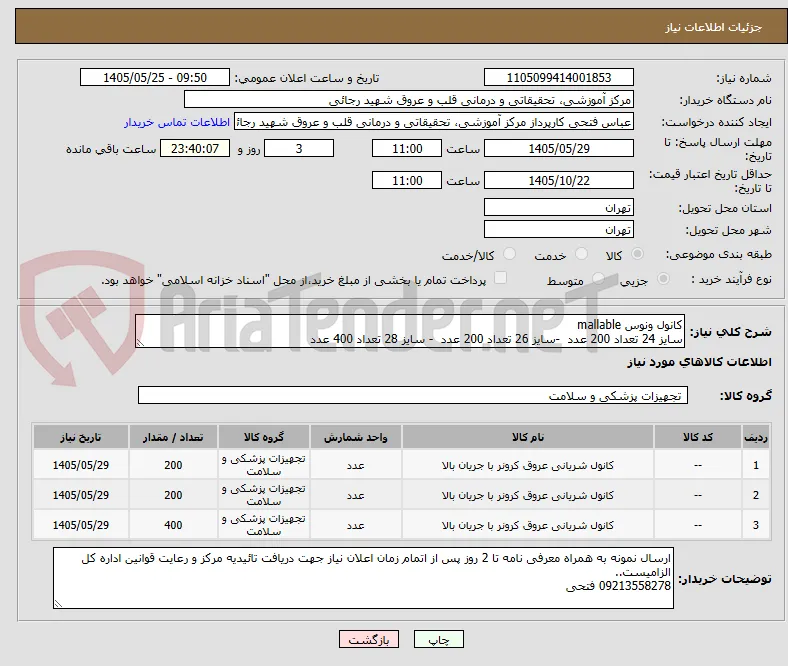Viewport: 788px width, 666px height.
Task: Click the need number field 1105099414001853
Action: click(558, 77)
